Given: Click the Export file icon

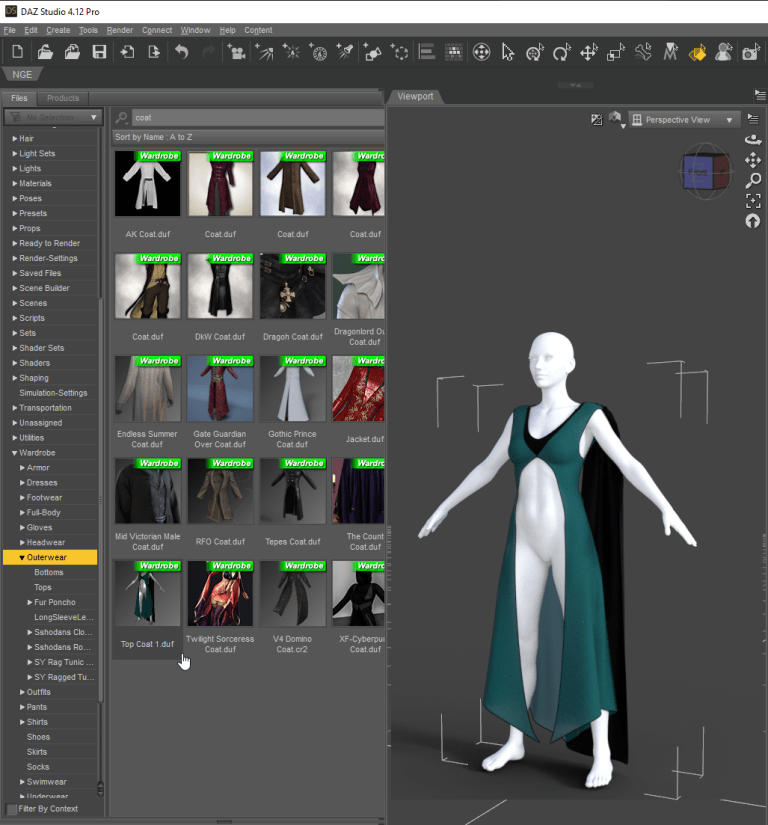Looking at the screenshot, I should 154,52.
